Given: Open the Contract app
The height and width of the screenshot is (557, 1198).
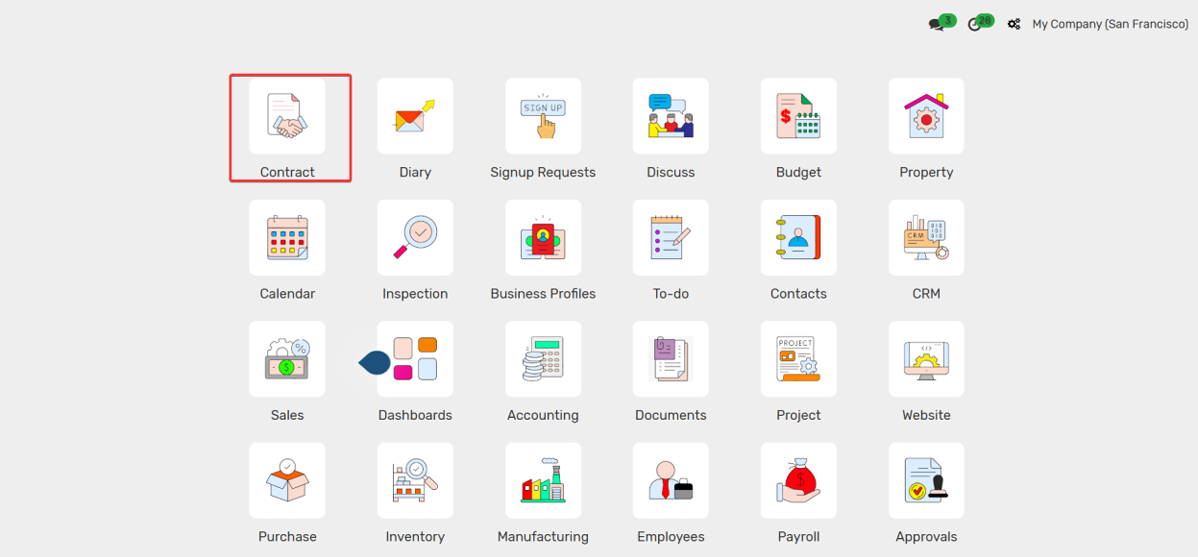Looking at the screenshot, I should tap(287, 116).
